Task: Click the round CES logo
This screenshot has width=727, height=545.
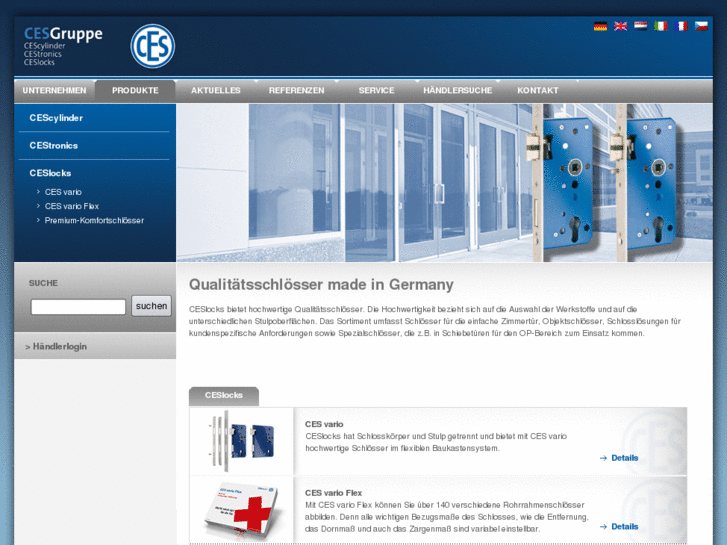Action: click(x=153, y=46)
